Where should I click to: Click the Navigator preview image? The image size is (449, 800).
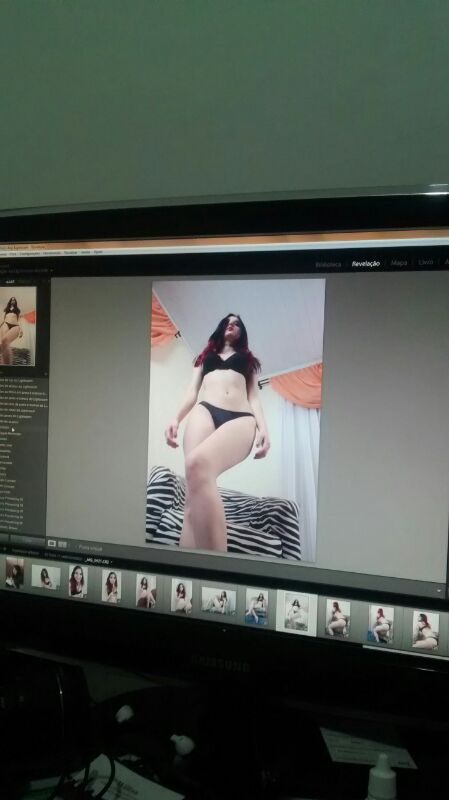(x=17, y=326)
